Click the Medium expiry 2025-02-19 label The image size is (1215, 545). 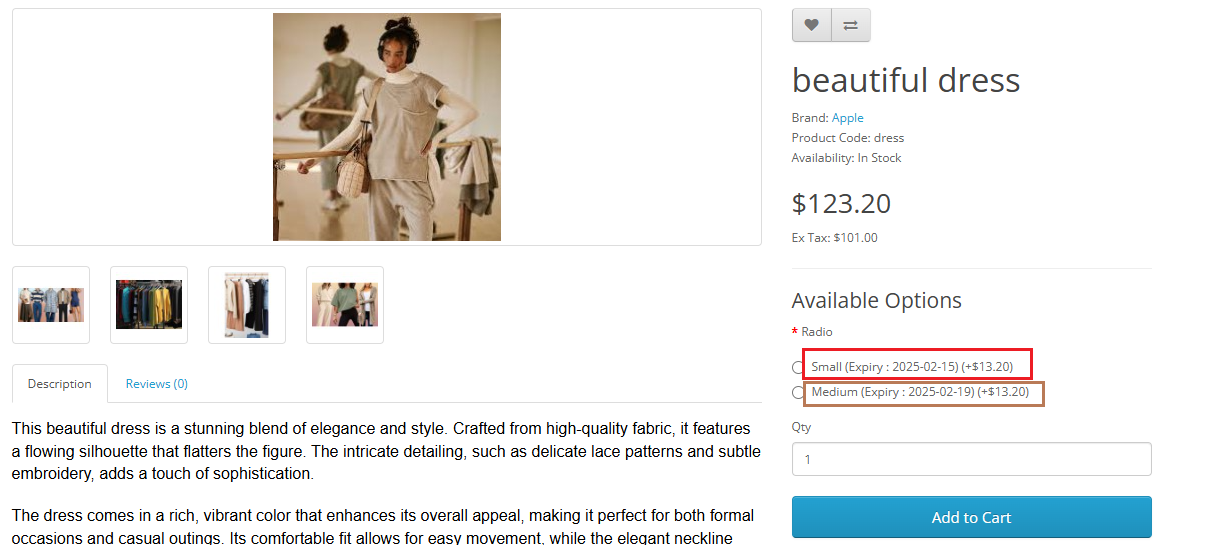coord(920,392)
